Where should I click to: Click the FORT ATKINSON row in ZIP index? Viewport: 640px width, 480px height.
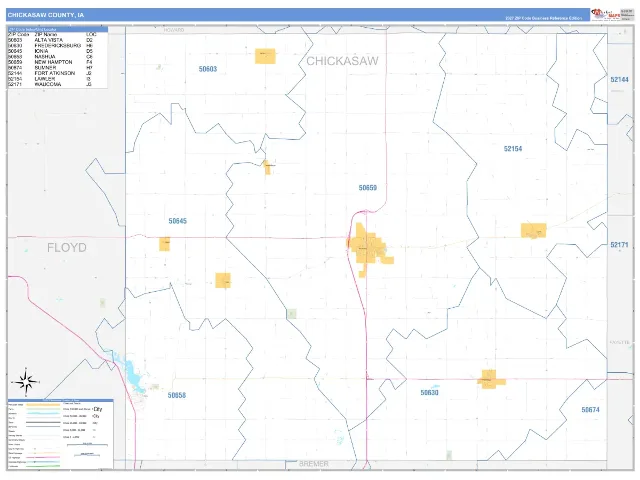51,73
